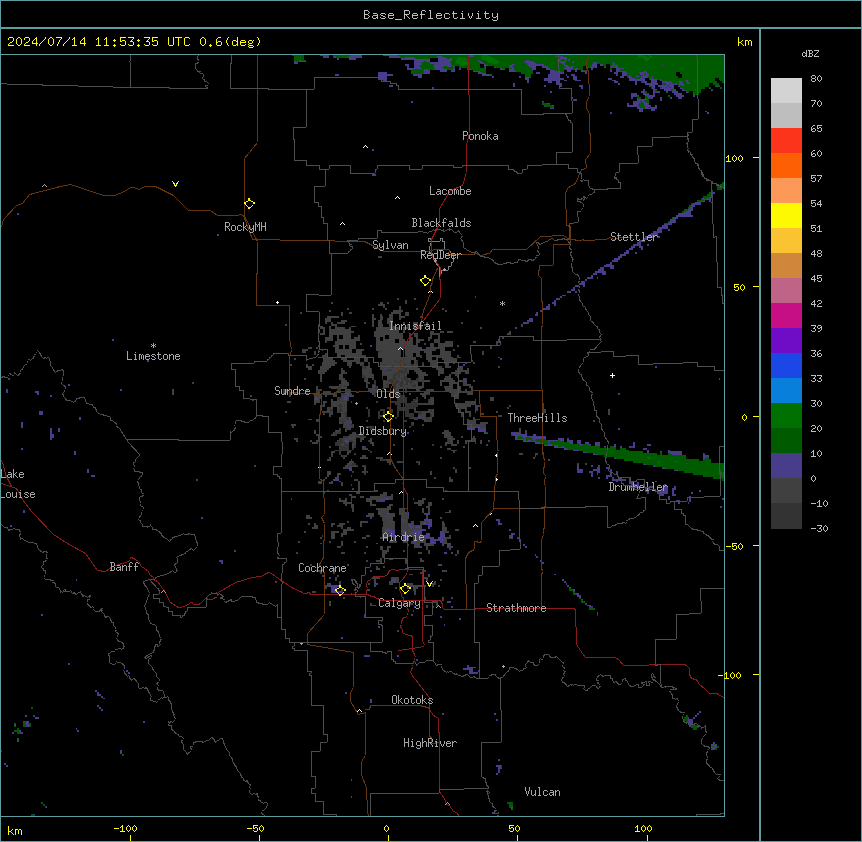The image size is (862, 842).
Task: Click the Lake Louise map label
Action: [x=18, y=484]
